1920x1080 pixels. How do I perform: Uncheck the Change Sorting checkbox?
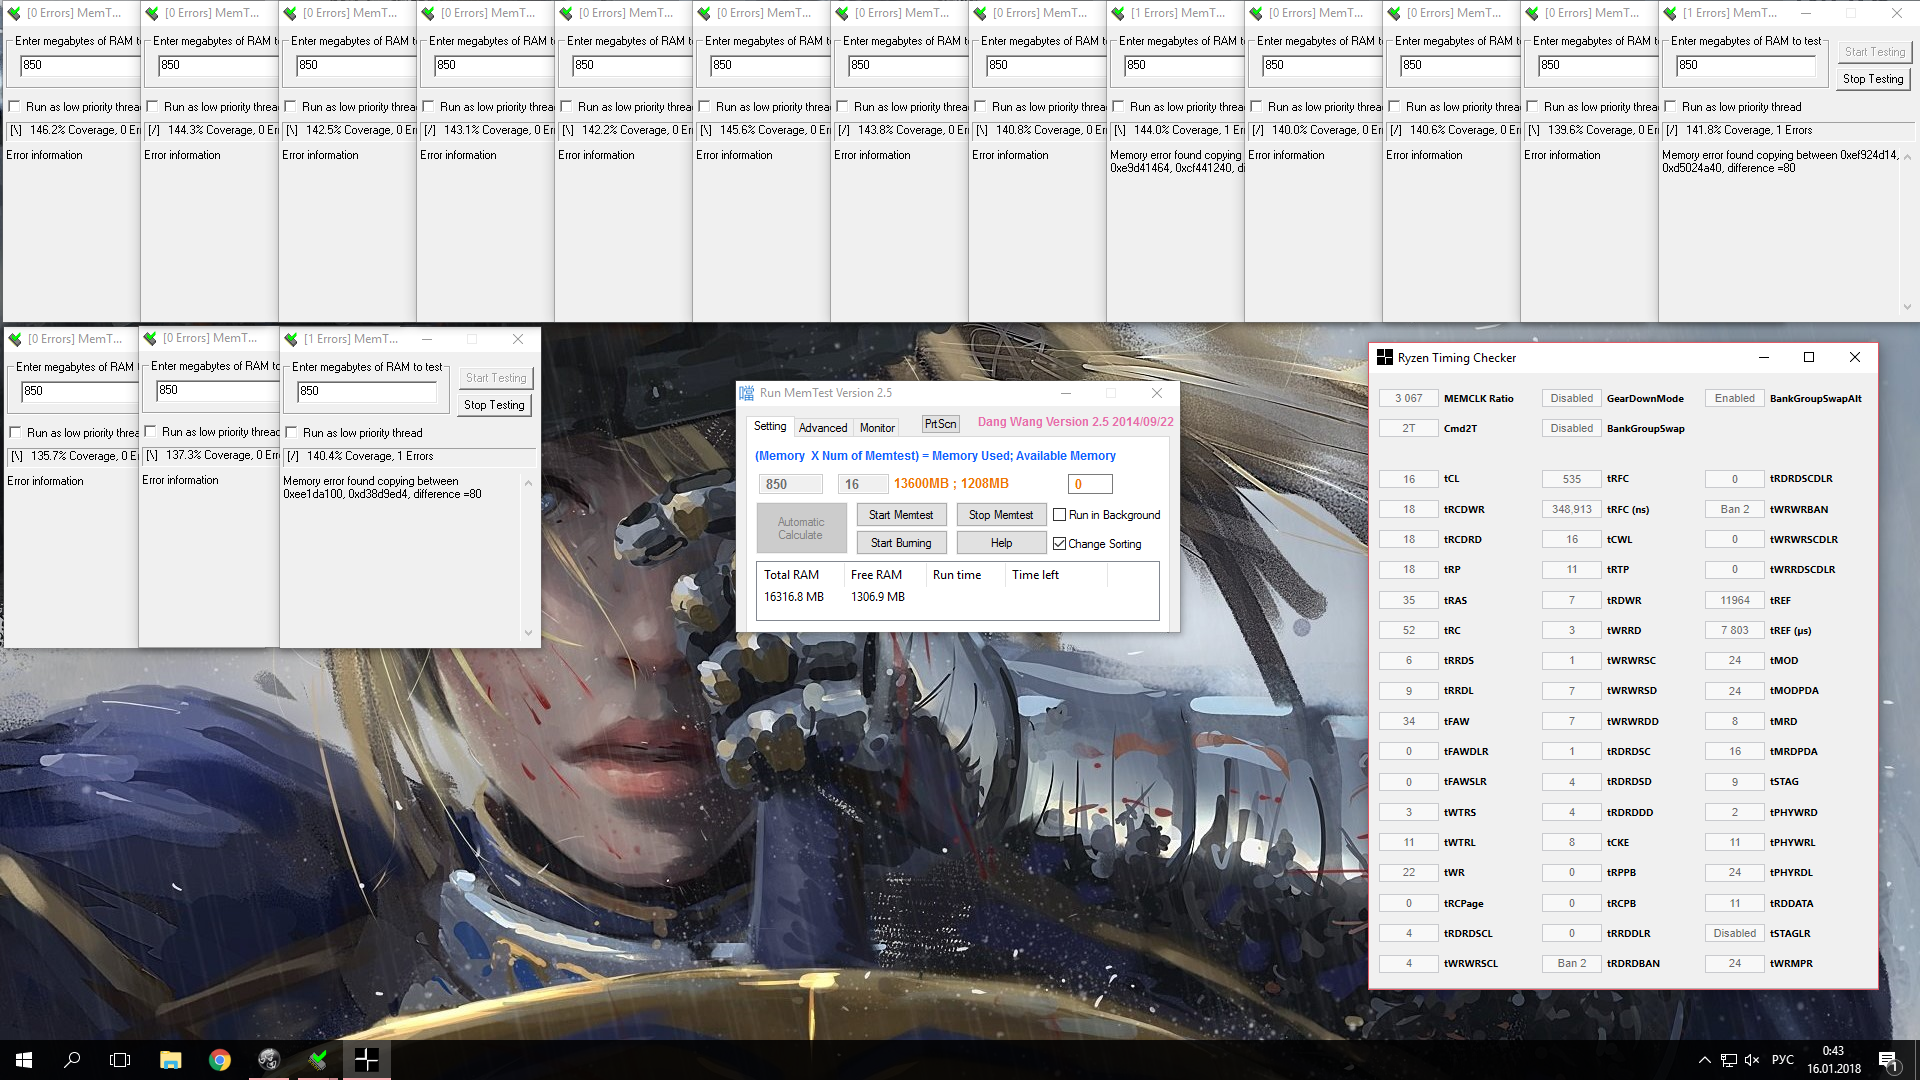1059,544
